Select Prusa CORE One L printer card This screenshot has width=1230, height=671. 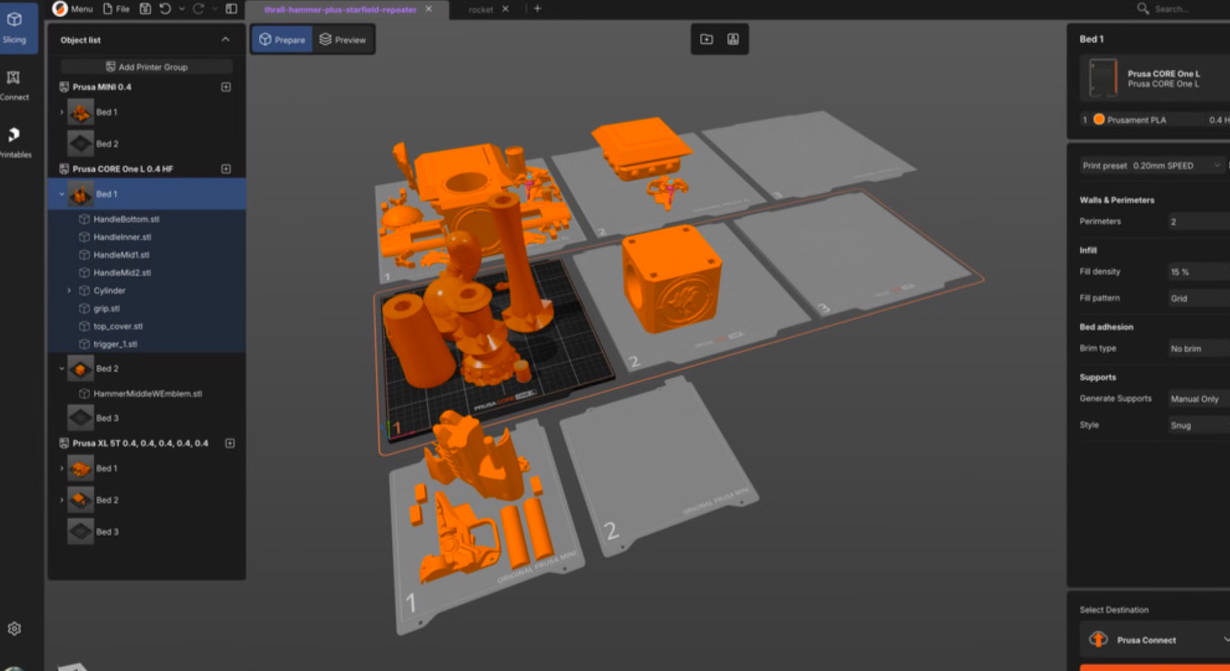[x=1155, y=78]
